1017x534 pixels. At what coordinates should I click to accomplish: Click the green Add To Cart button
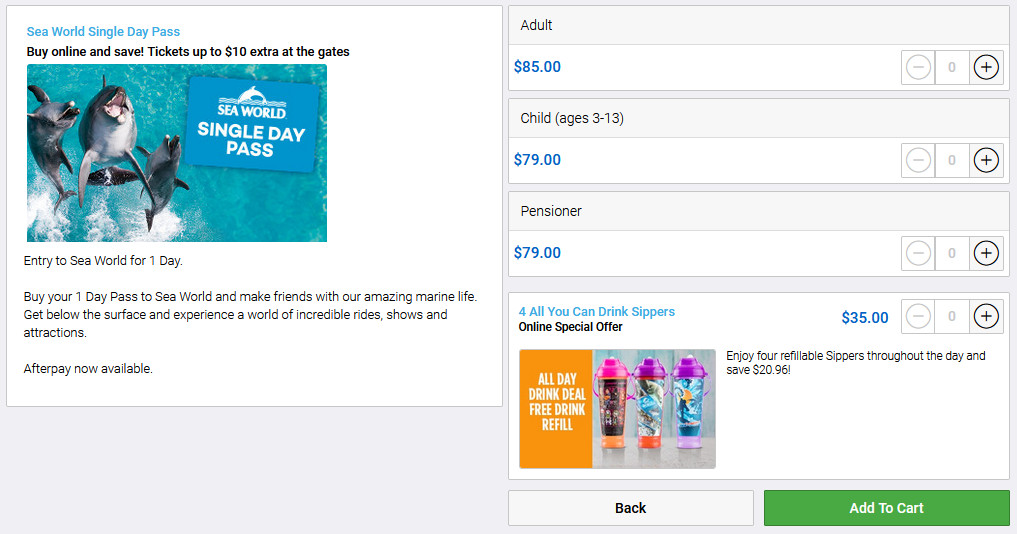[x=886, y=508]
